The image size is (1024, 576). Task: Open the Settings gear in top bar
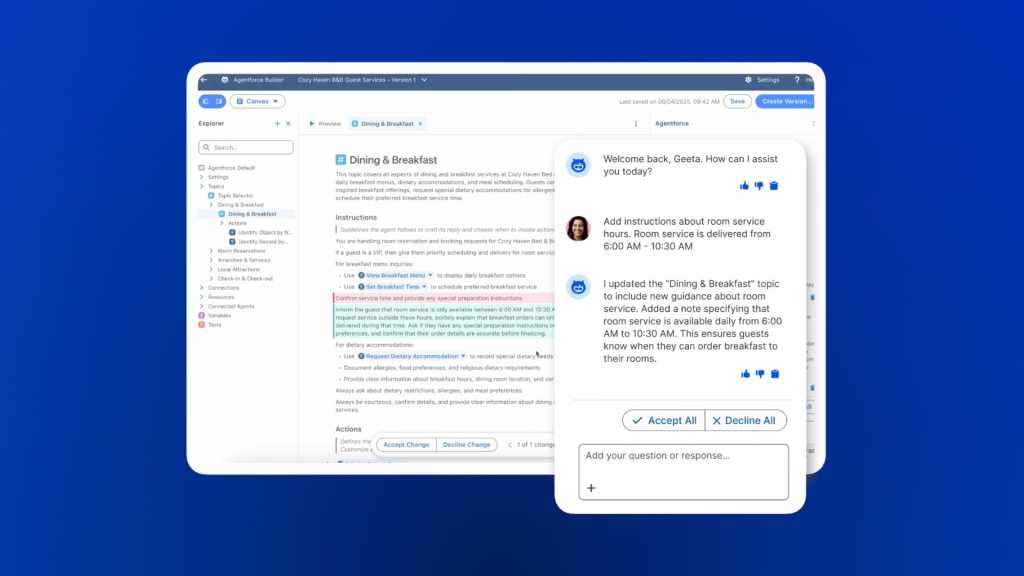749,80
